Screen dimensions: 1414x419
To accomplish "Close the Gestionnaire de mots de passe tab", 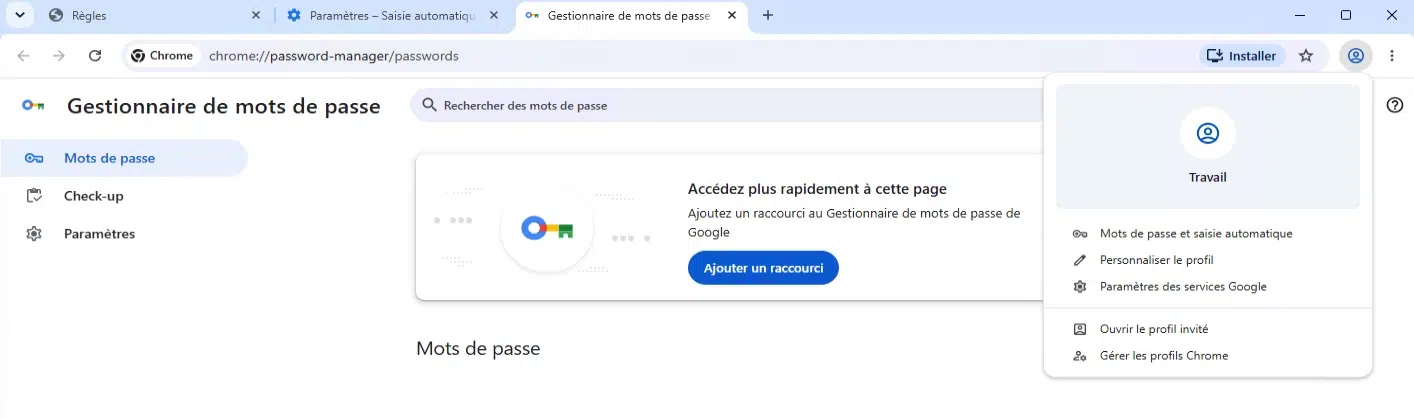I will click(x=733, y=15).
